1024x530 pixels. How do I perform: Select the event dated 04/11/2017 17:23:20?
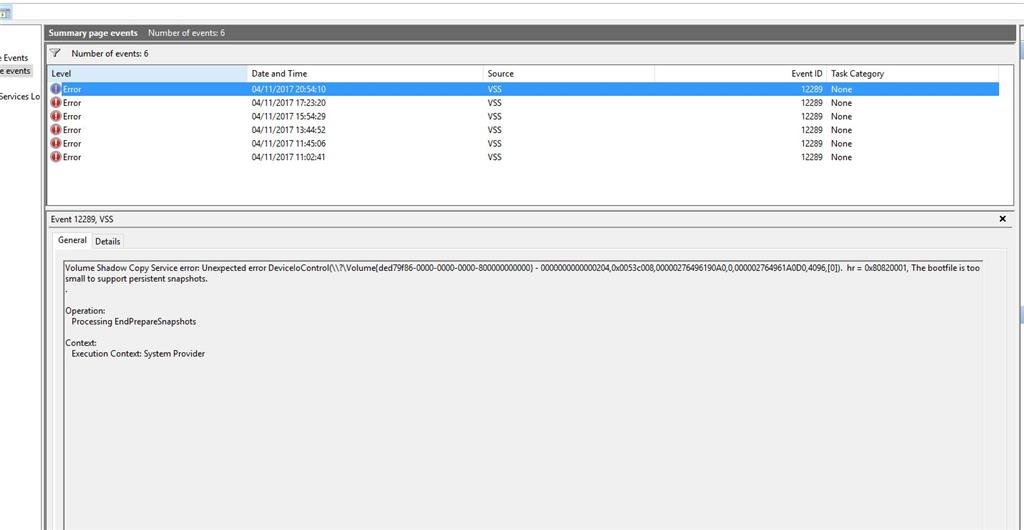pyautogui.click(x=523, y=102)
